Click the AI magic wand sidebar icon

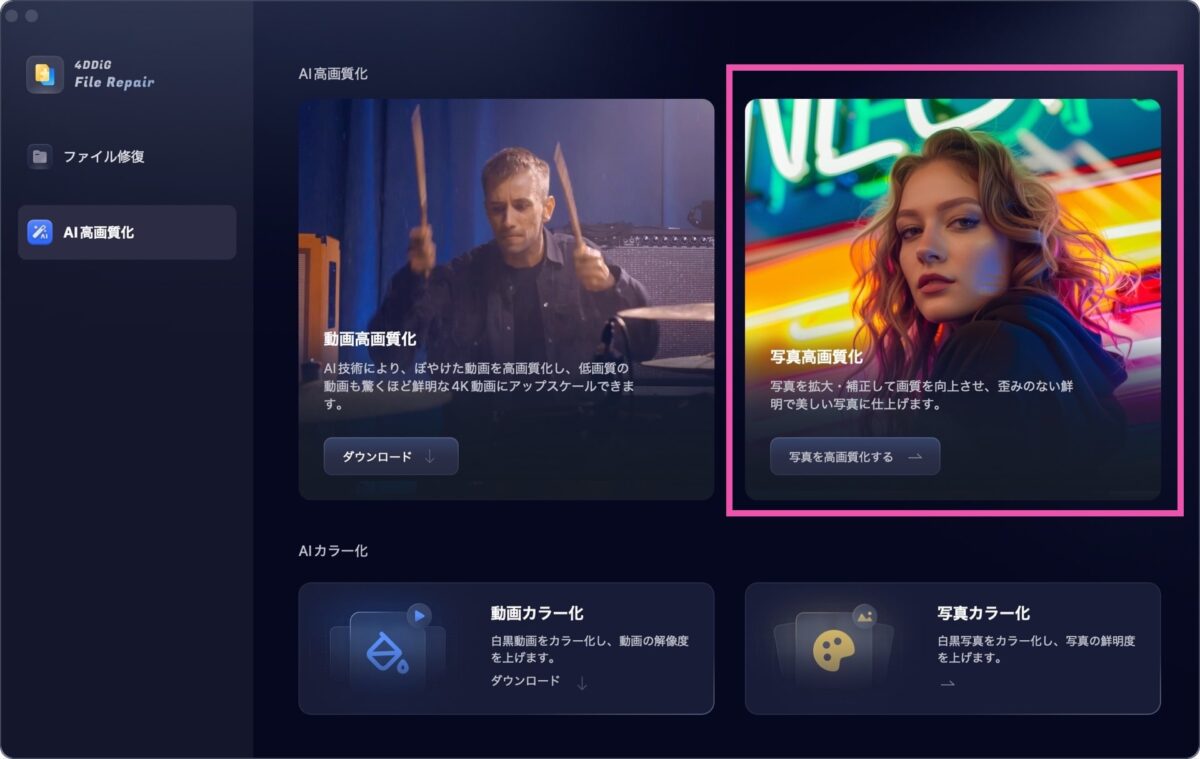point(40,232)
